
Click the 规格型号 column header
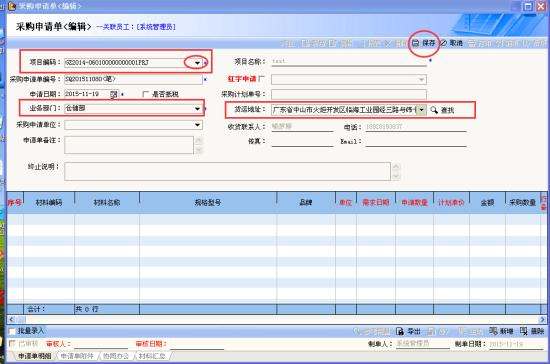tap(208, 202)
